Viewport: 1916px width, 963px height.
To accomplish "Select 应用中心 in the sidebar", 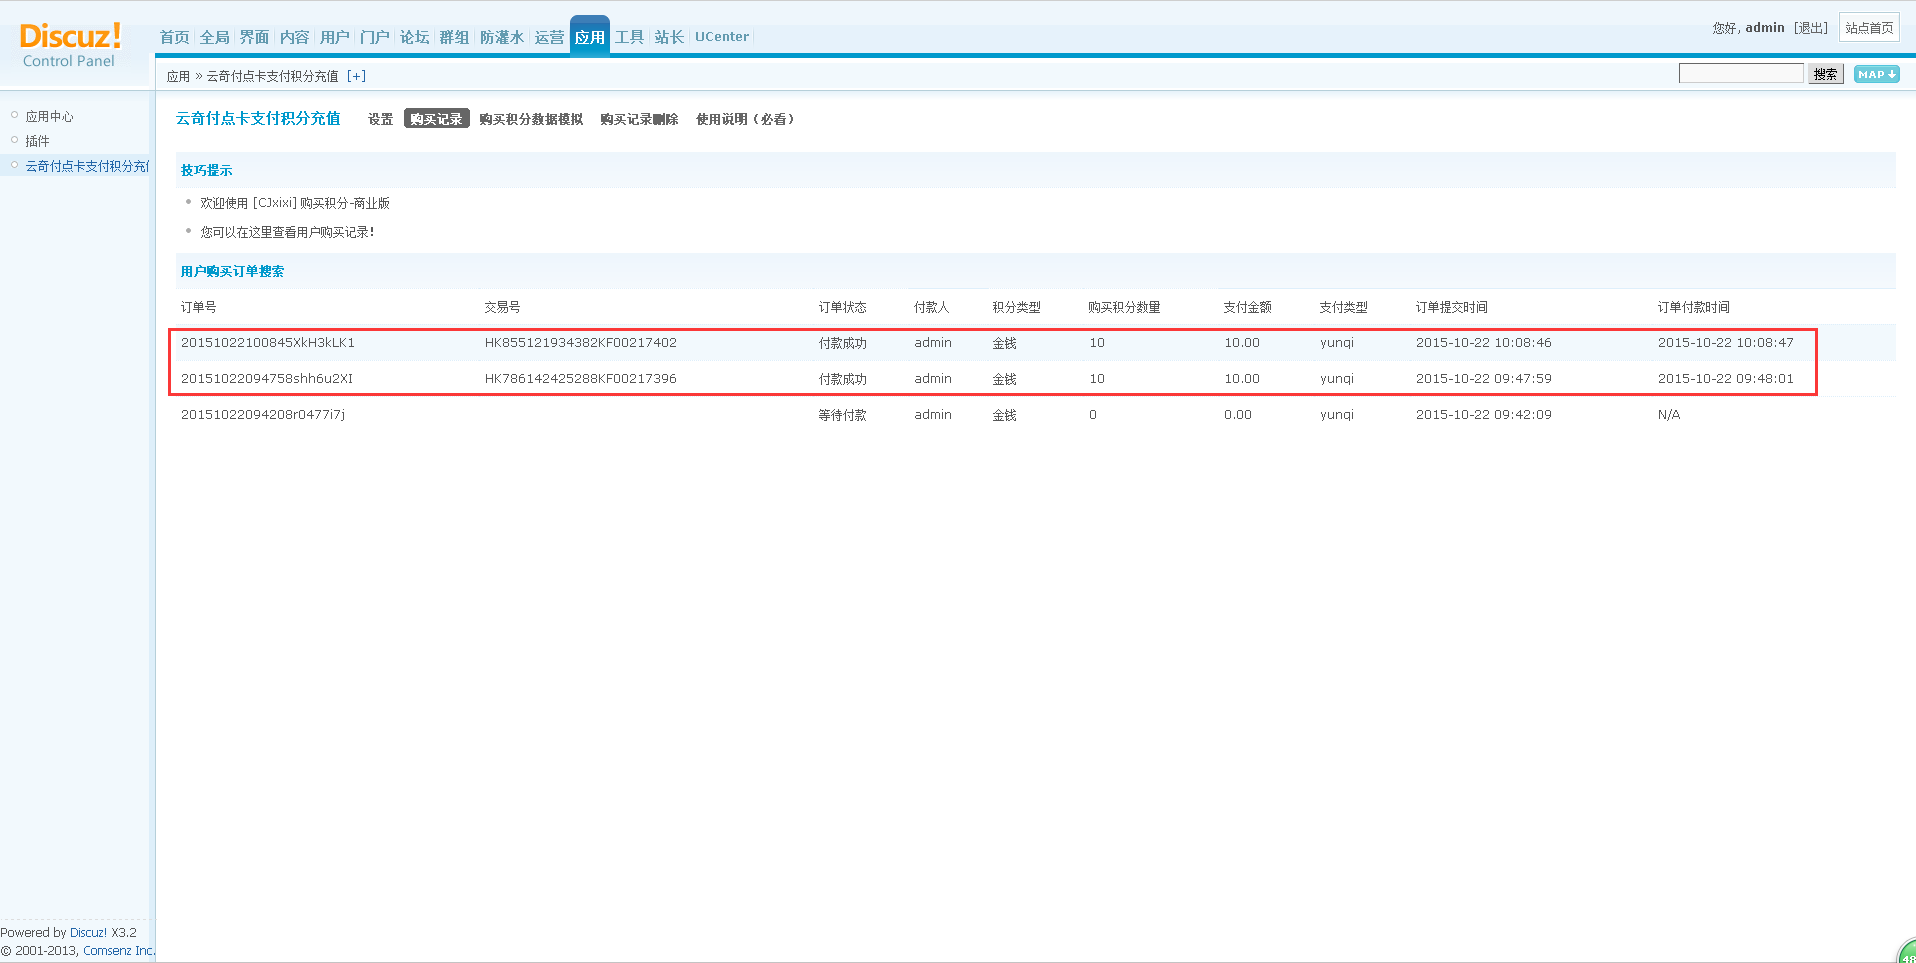I will (x=49, y=116).
